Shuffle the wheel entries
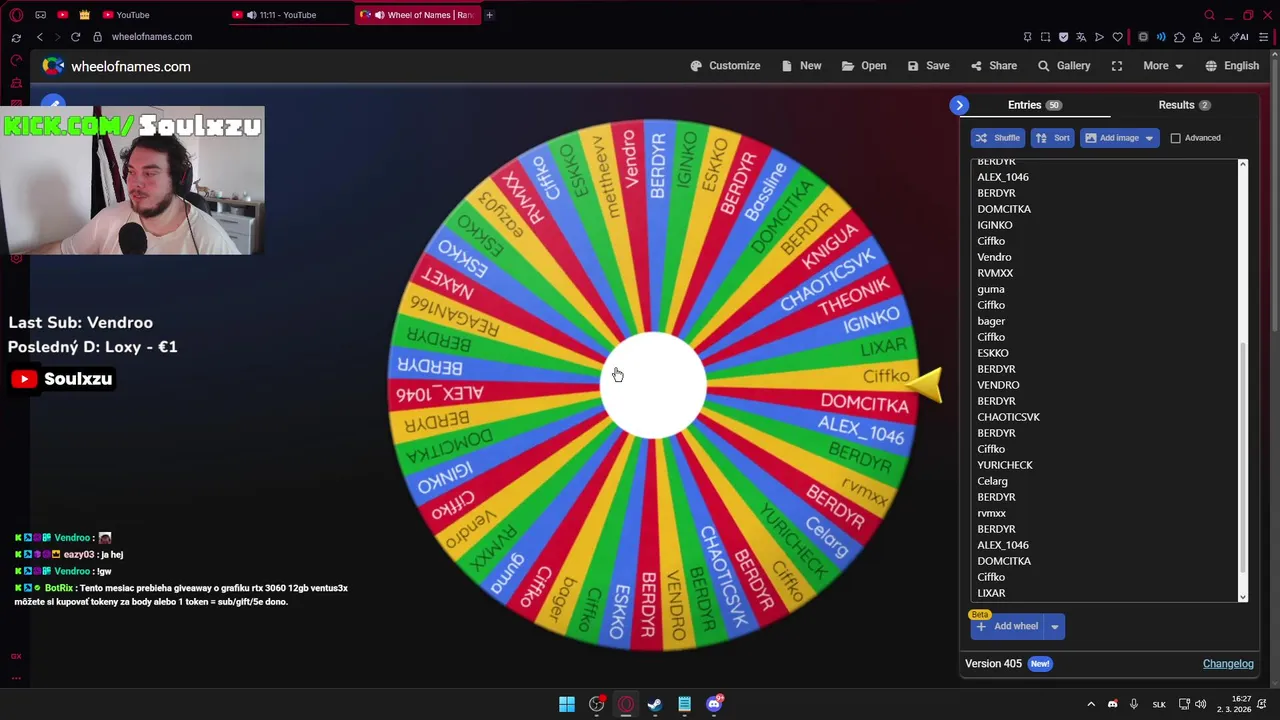The width and height of the screenshot is (1280, 720). point(997,138)
